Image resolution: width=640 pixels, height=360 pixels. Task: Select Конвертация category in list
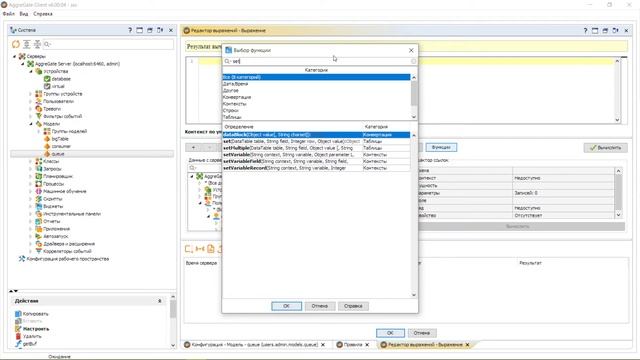click(316, 97)
